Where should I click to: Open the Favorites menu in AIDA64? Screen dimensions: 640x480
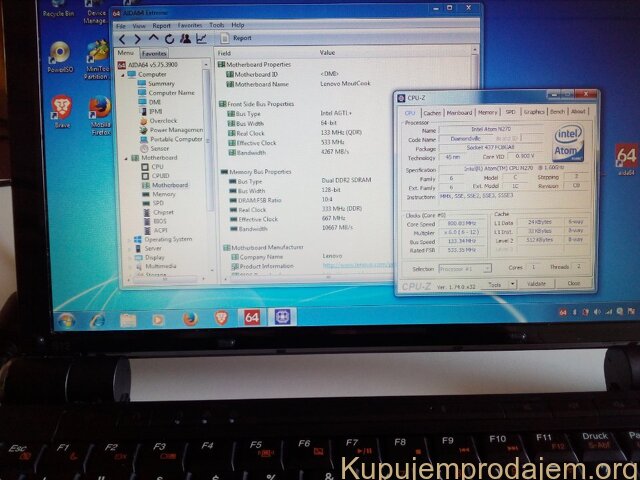(x=189, y=25)
